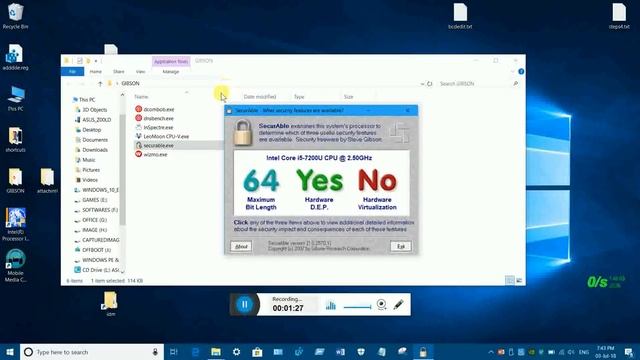Image resolution: width=640 pixels, height=360 pixels.
Task: Switch to large icons view layout
Action: [x=519, y=280]
